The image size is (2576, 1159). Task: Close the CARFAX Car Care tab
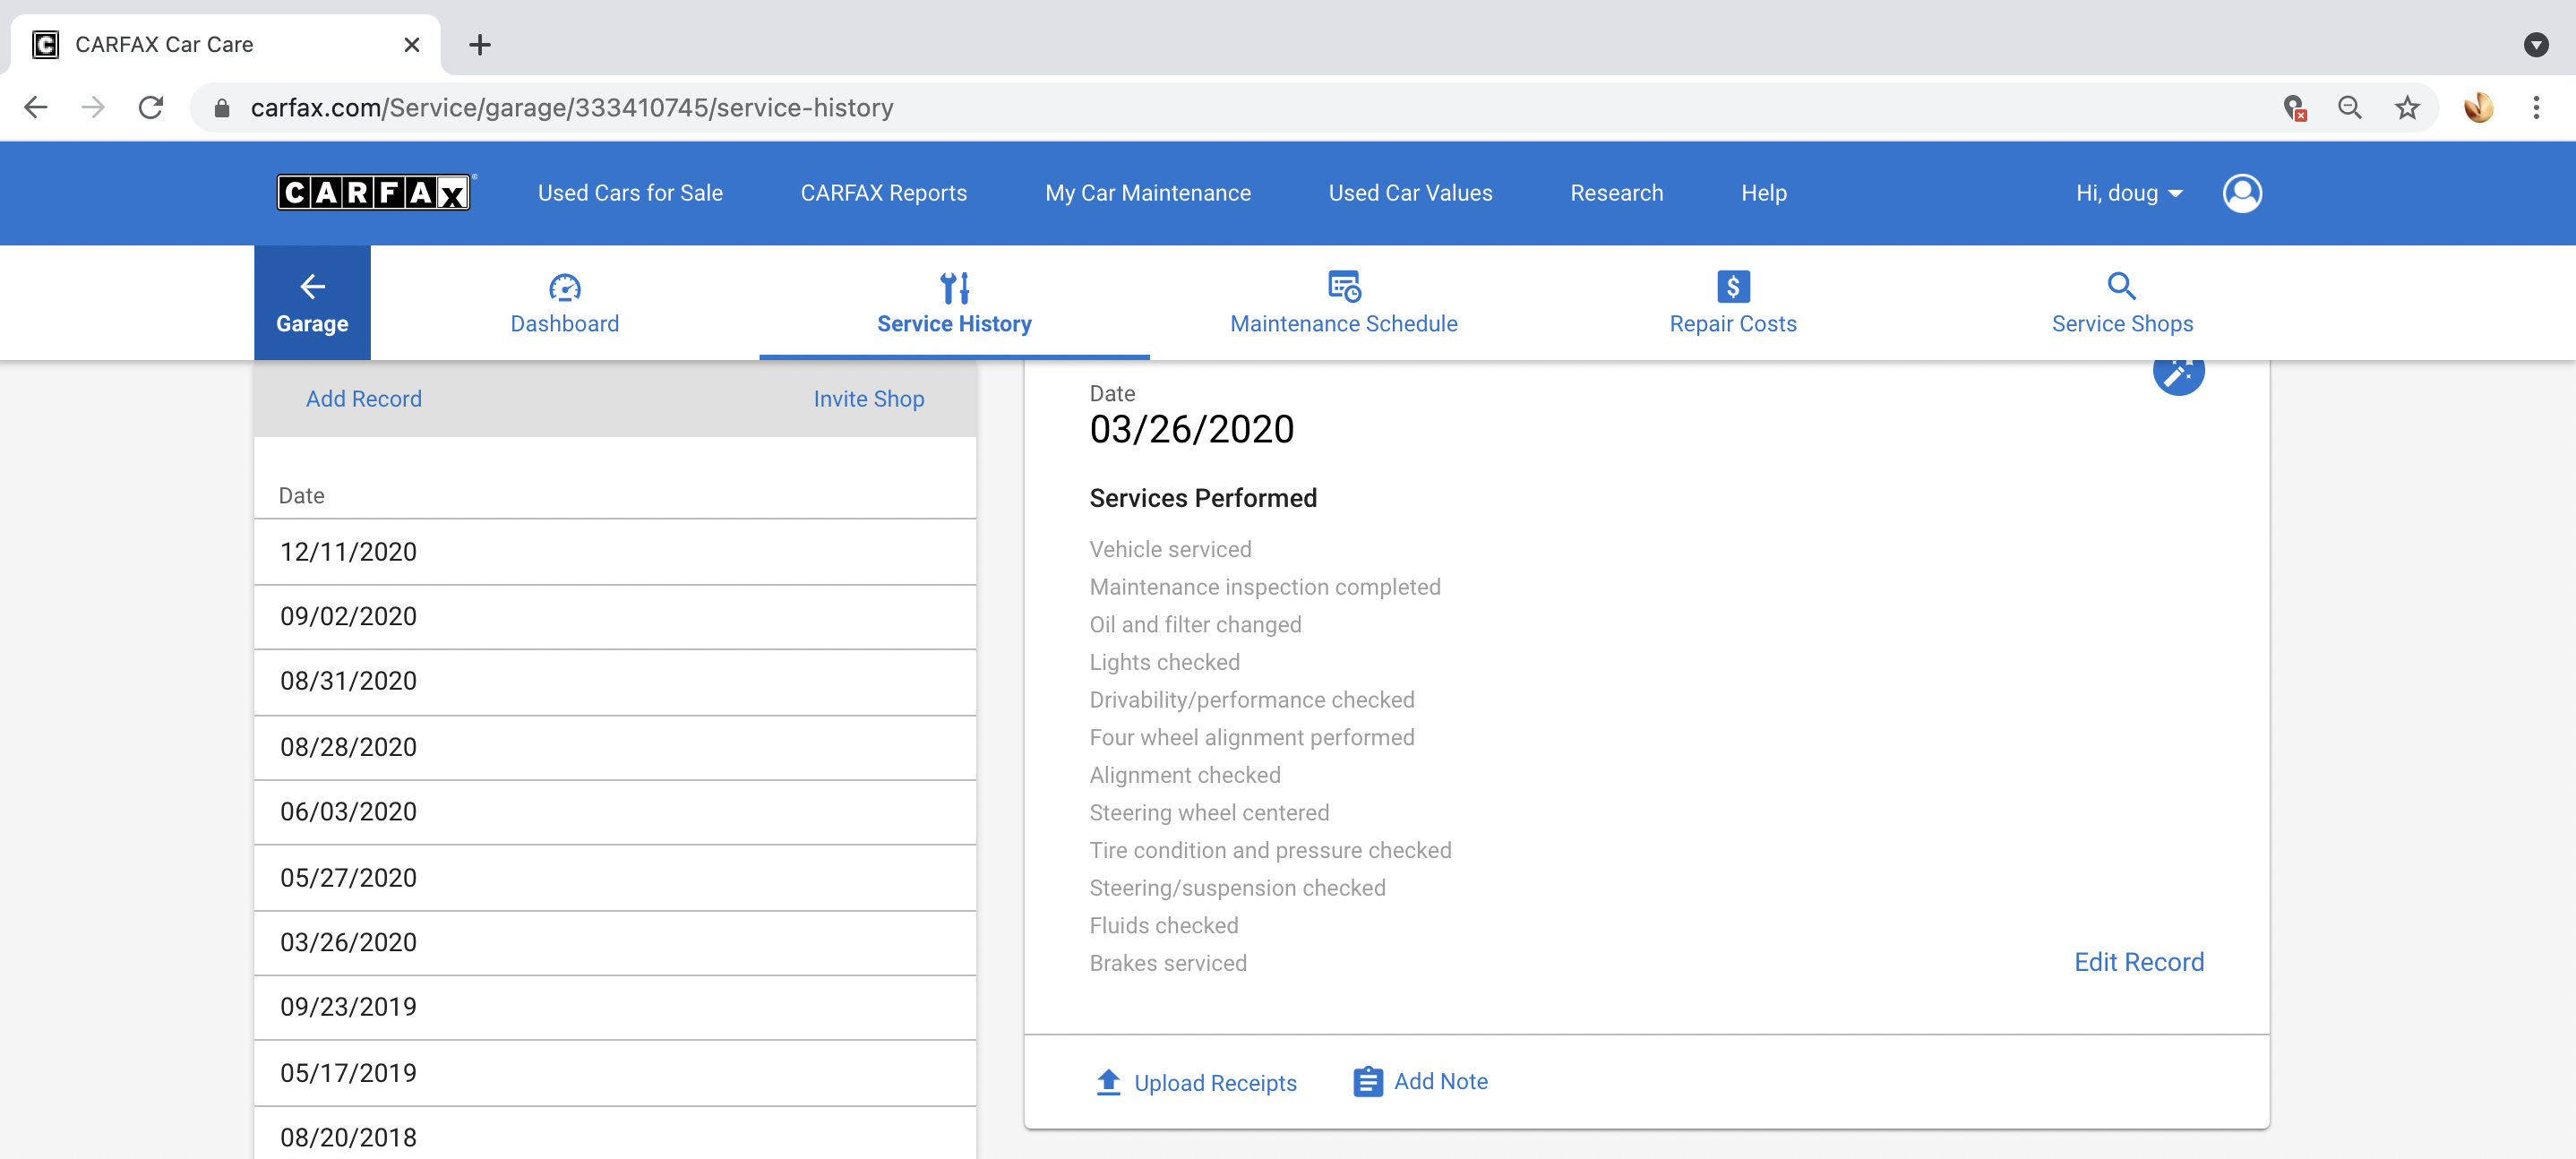click(x=411, y=44)
